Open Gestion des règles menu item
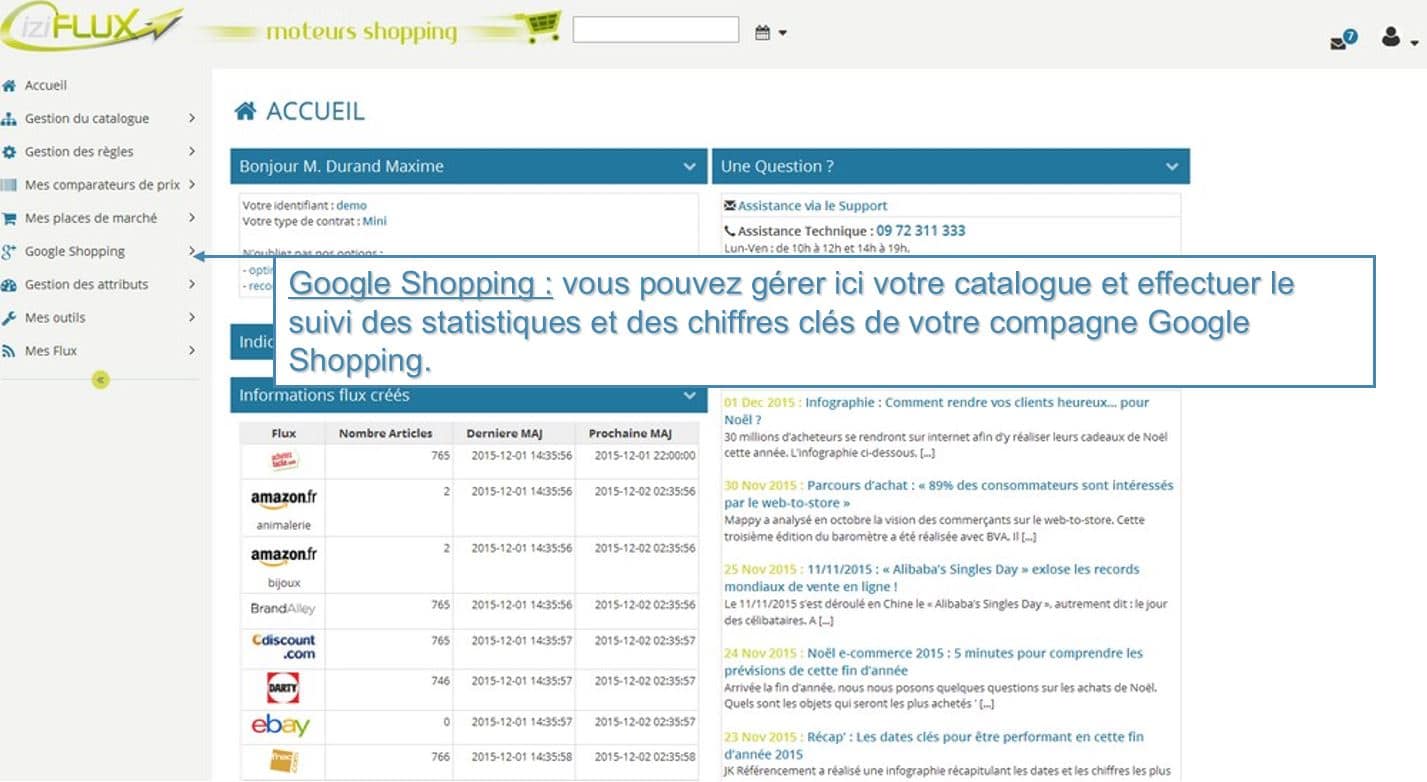Viewport: 1427px width, 782px height. click(x=79, y=152)
